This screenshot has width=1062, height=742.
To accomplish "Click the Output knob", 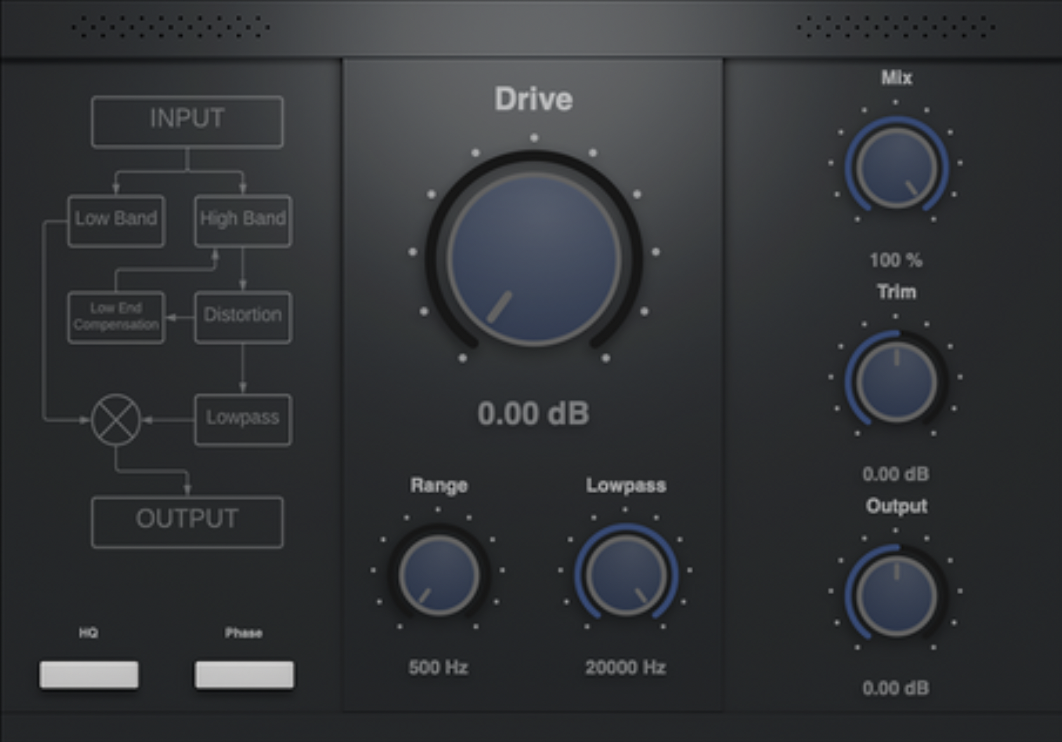I will (896, 595).
